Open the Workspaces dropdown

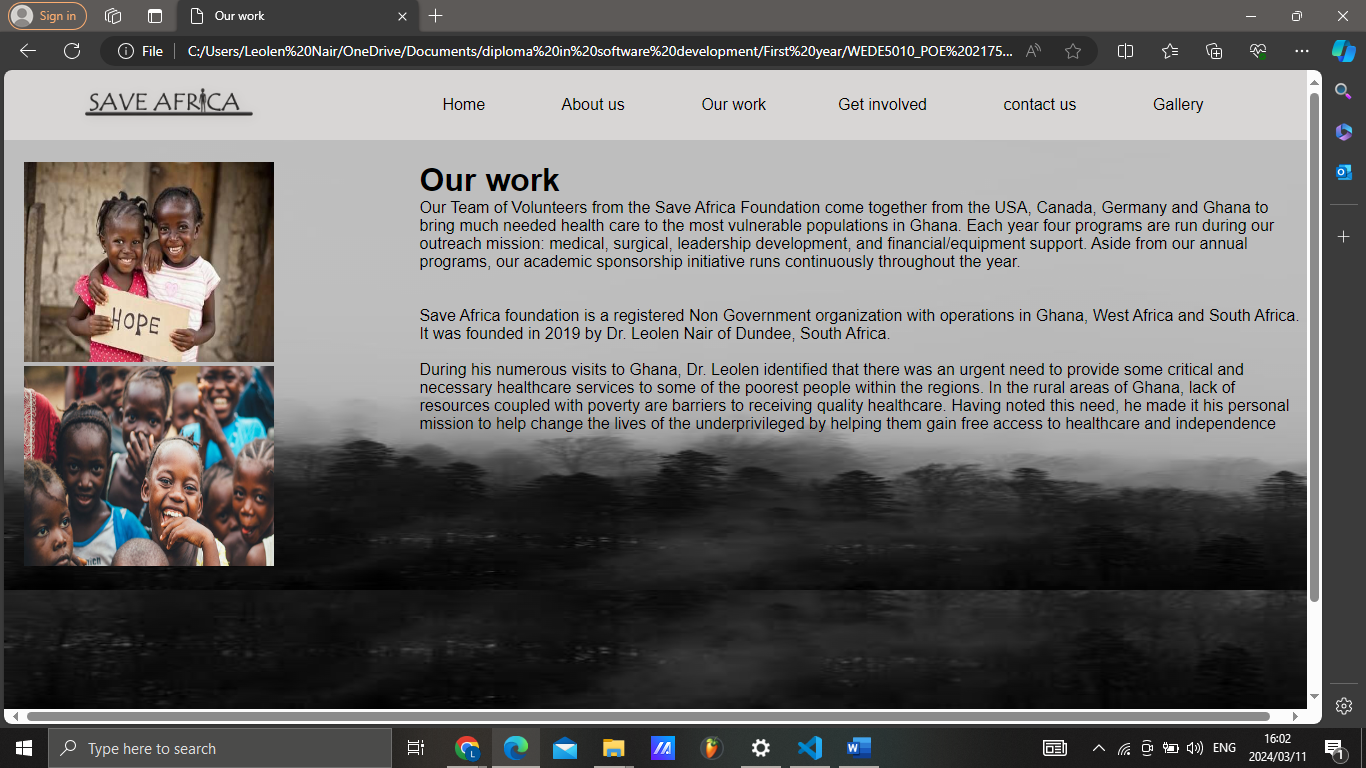pos(113,16)
